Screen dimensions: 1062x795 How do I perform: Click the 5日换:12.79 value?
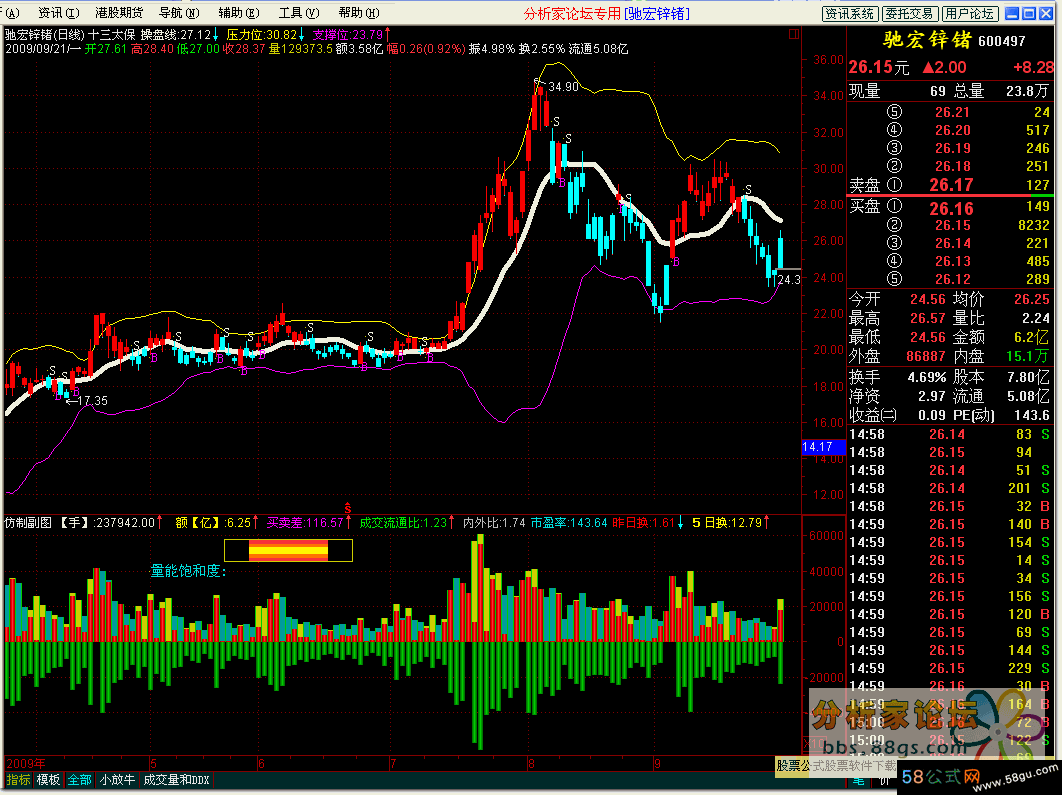click(x=731, y=523)
